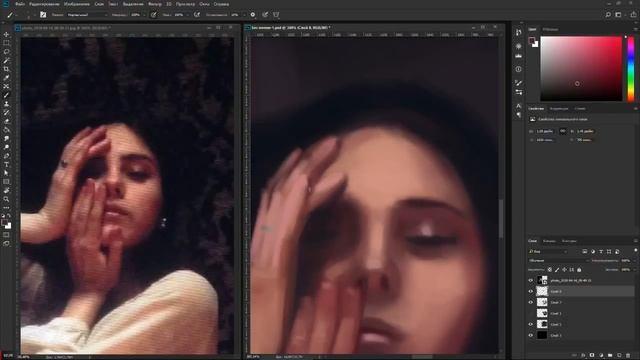
Task: Select the Brush tool in left toolbar
Action: point(6,95)
